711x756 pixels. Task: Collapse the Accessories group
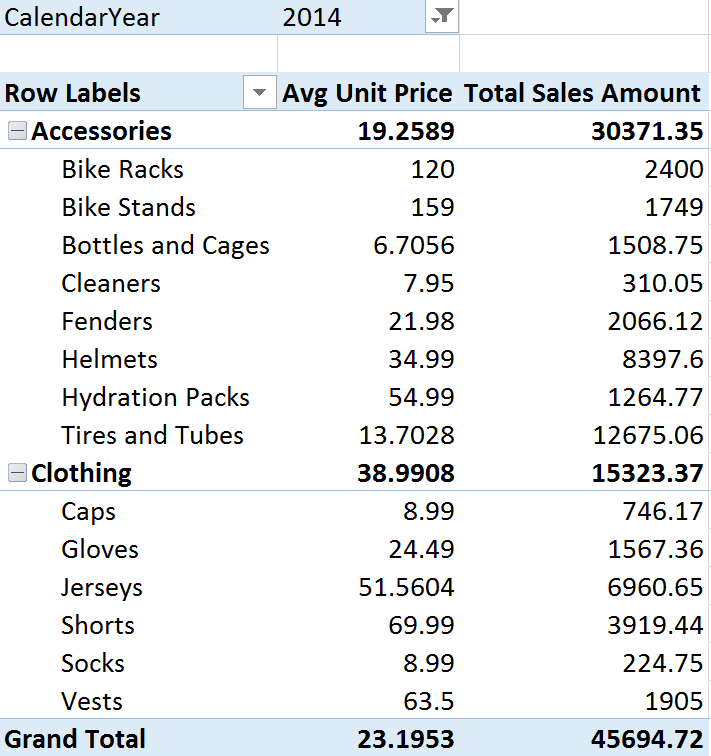[x=17, y=132]
